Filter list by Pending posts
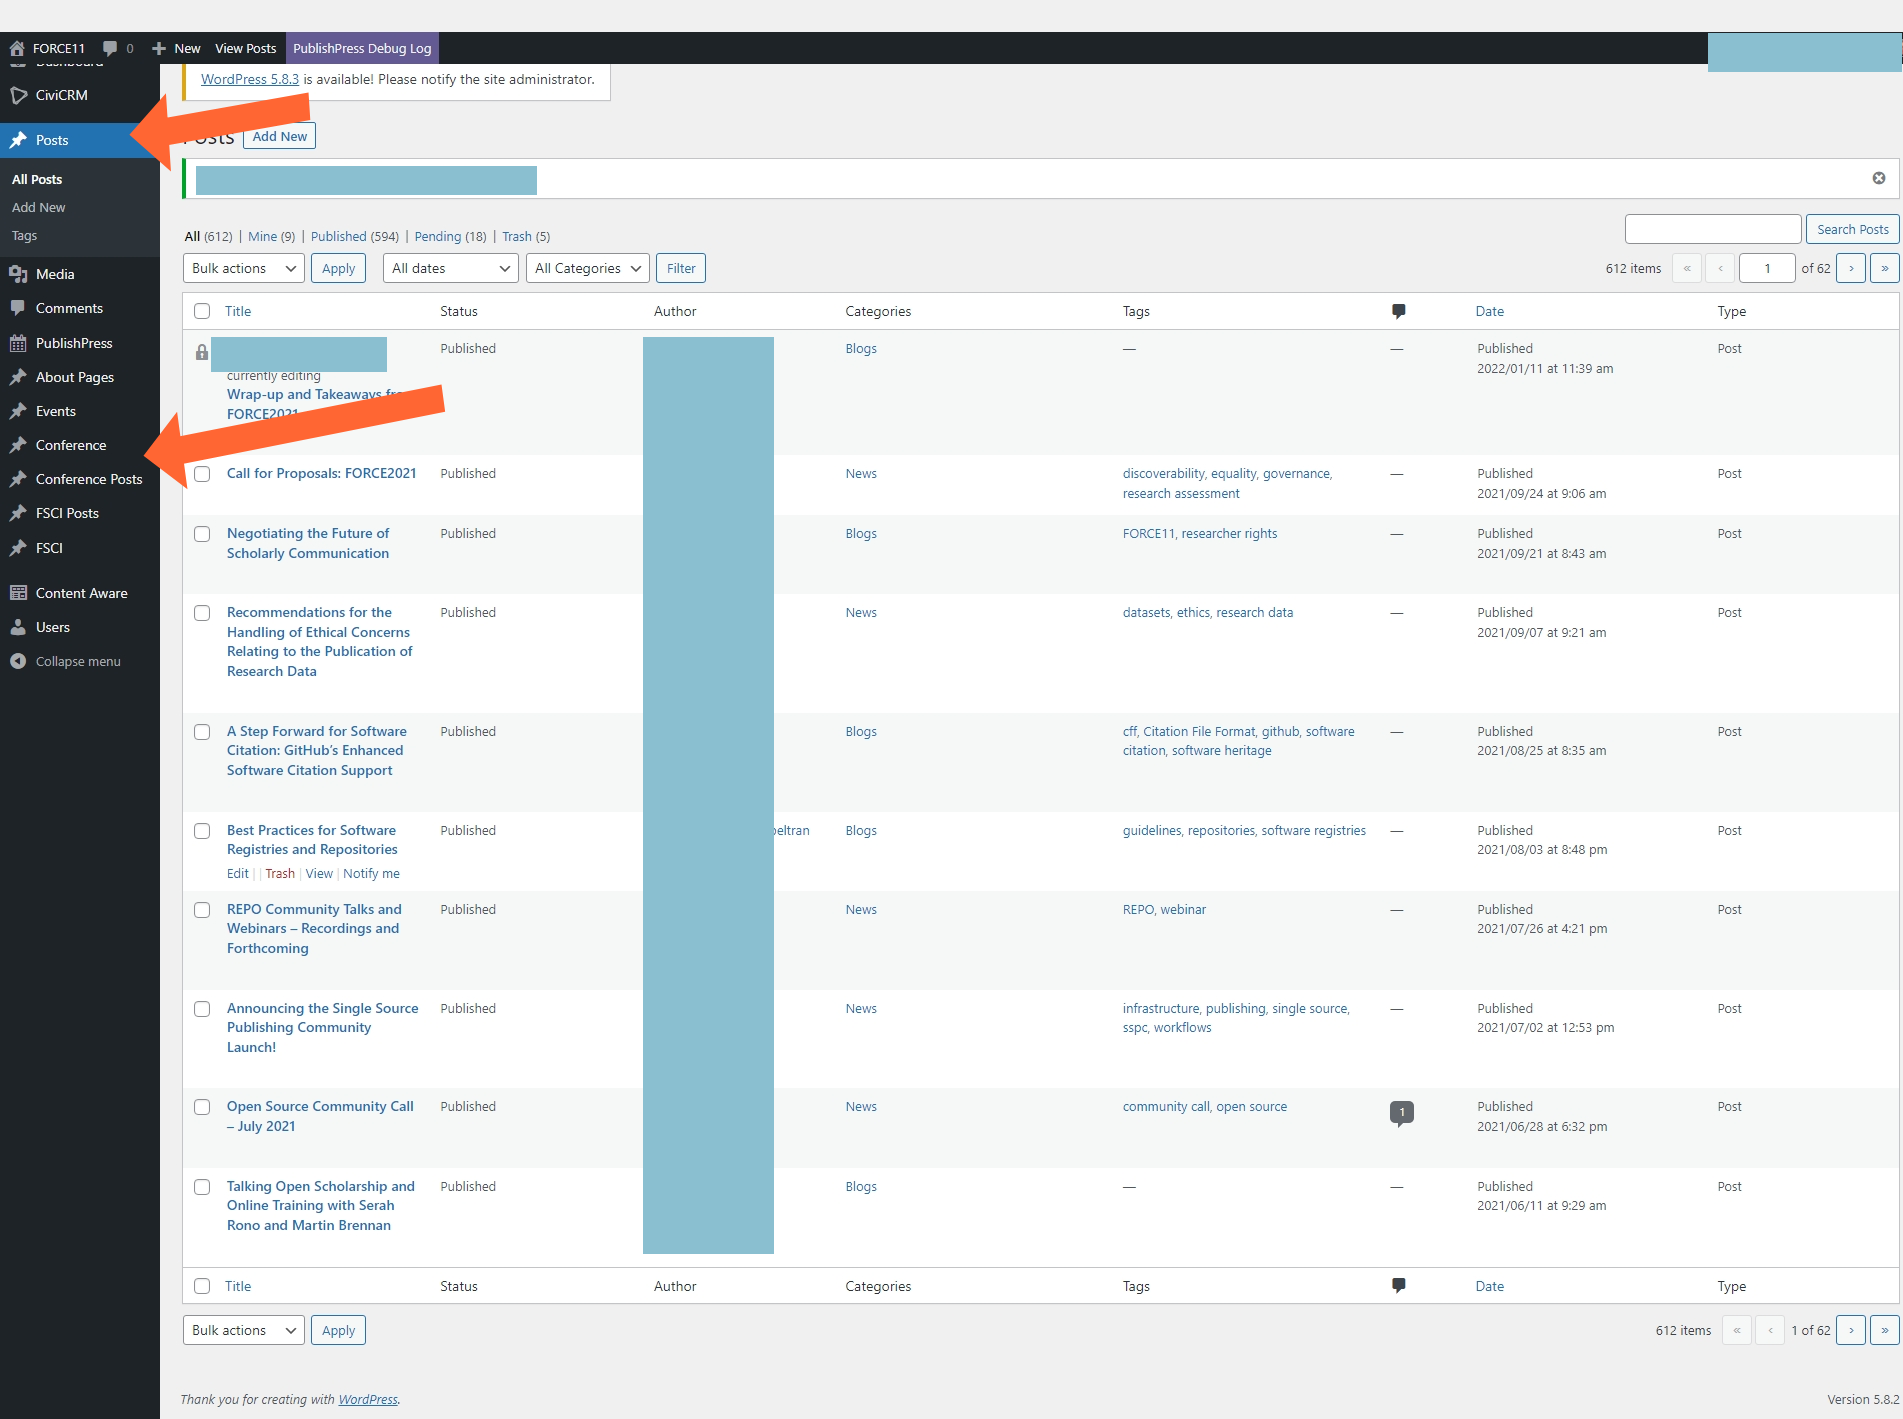The image size is (1903, 1419). tap(438, 236)
